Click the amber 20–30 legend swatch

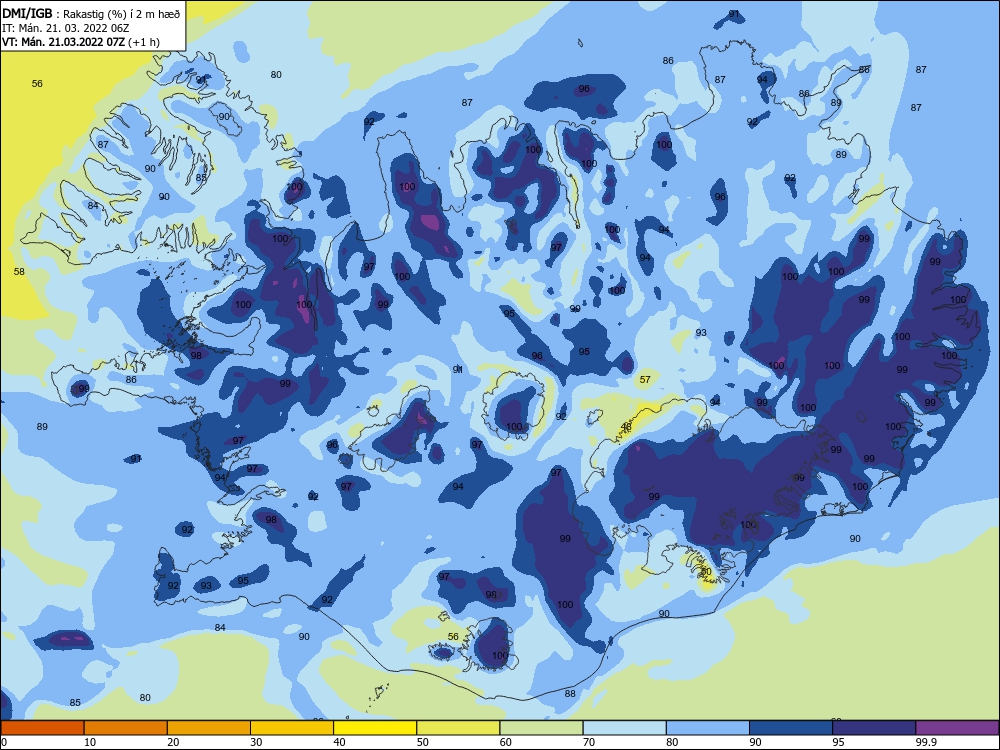[x=209, y=728]
